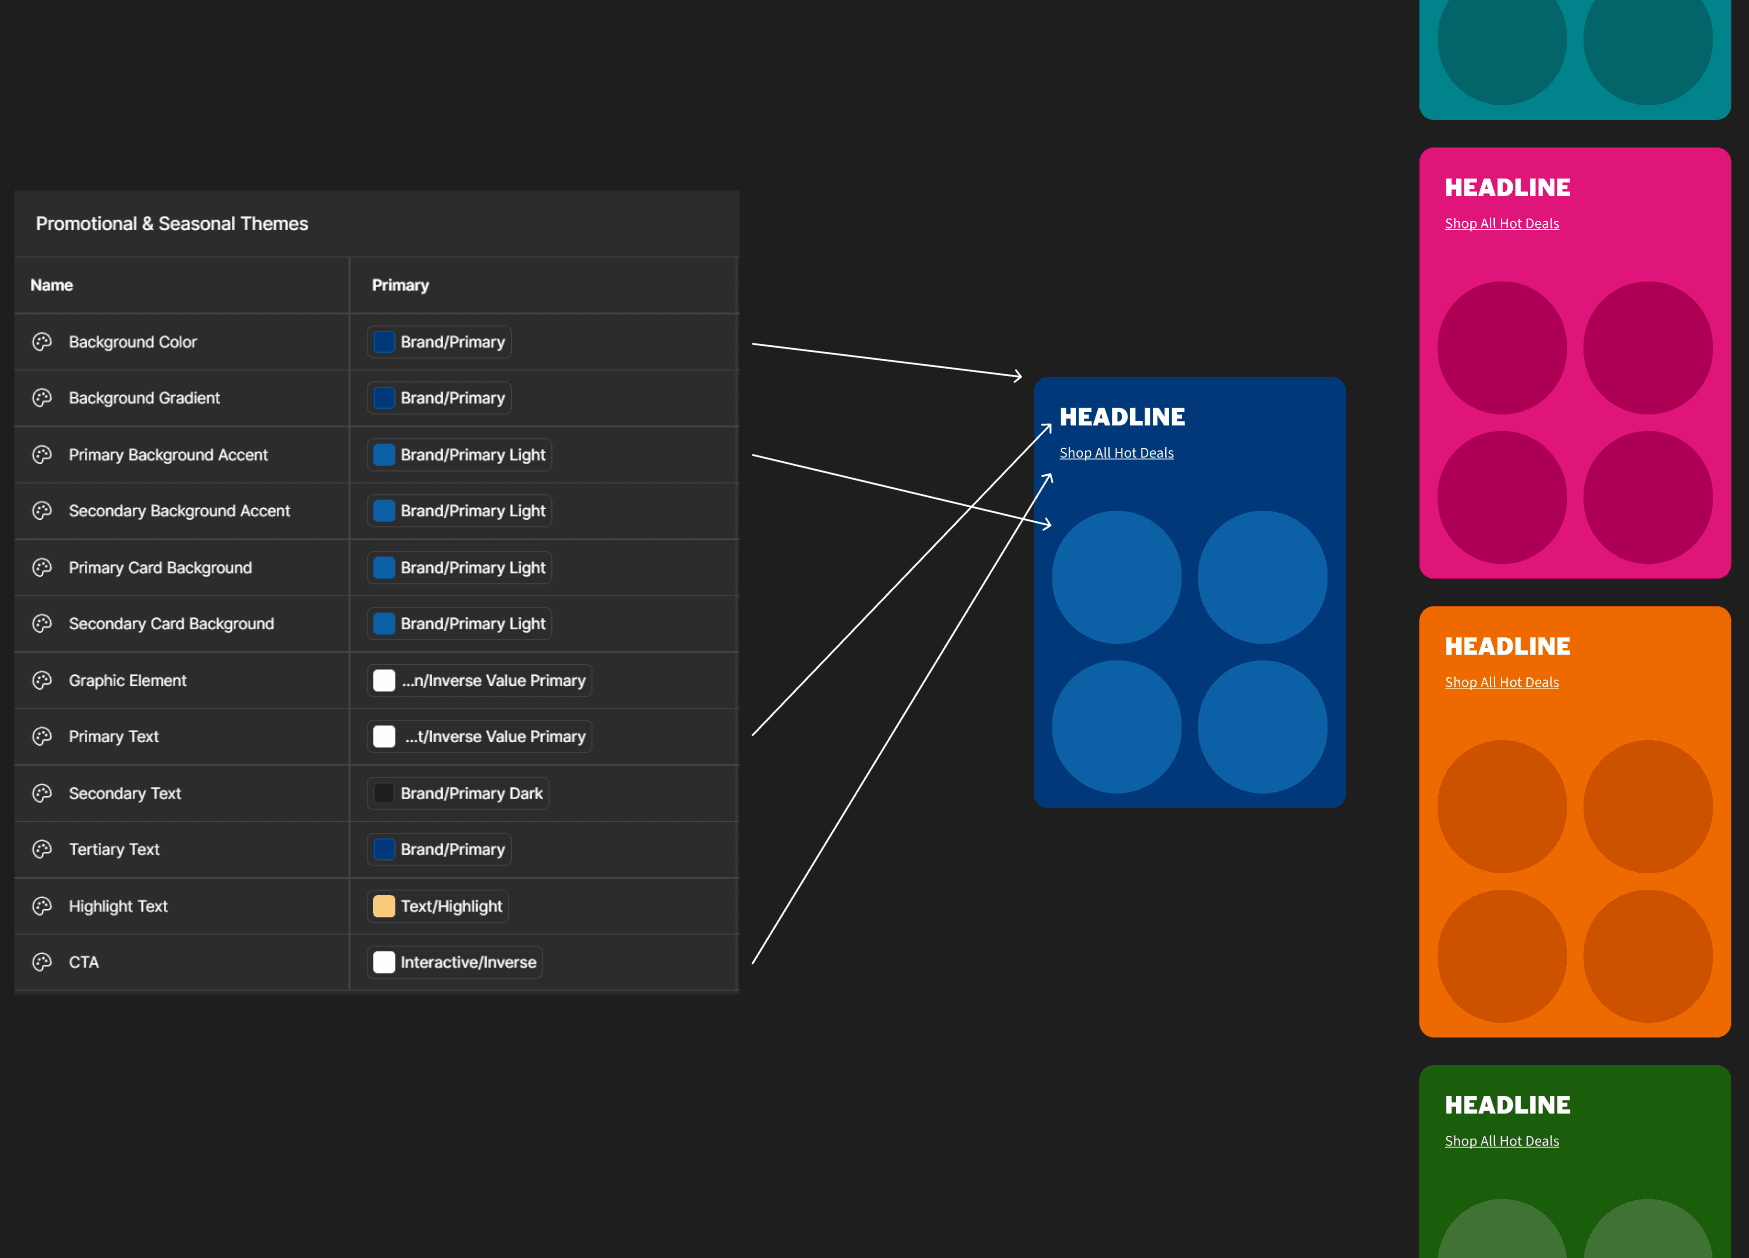Select the HEADLINE text on the pink card
Screen dimensions: 1749x1258
[x=1508, y=188]
